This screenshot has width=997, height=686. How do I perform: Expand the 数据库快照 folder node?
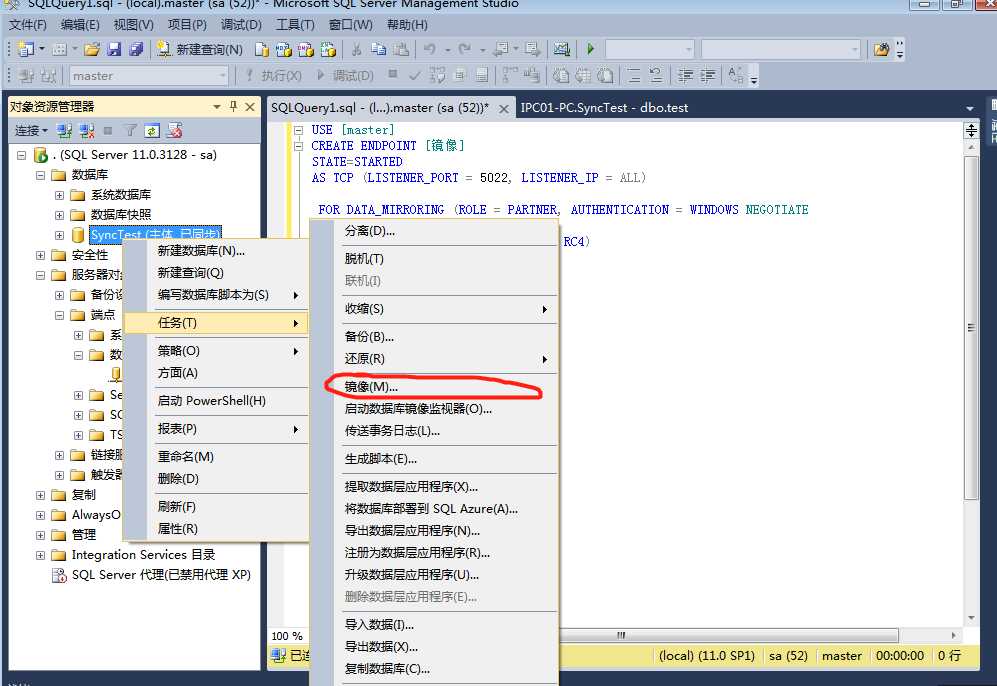59,215
